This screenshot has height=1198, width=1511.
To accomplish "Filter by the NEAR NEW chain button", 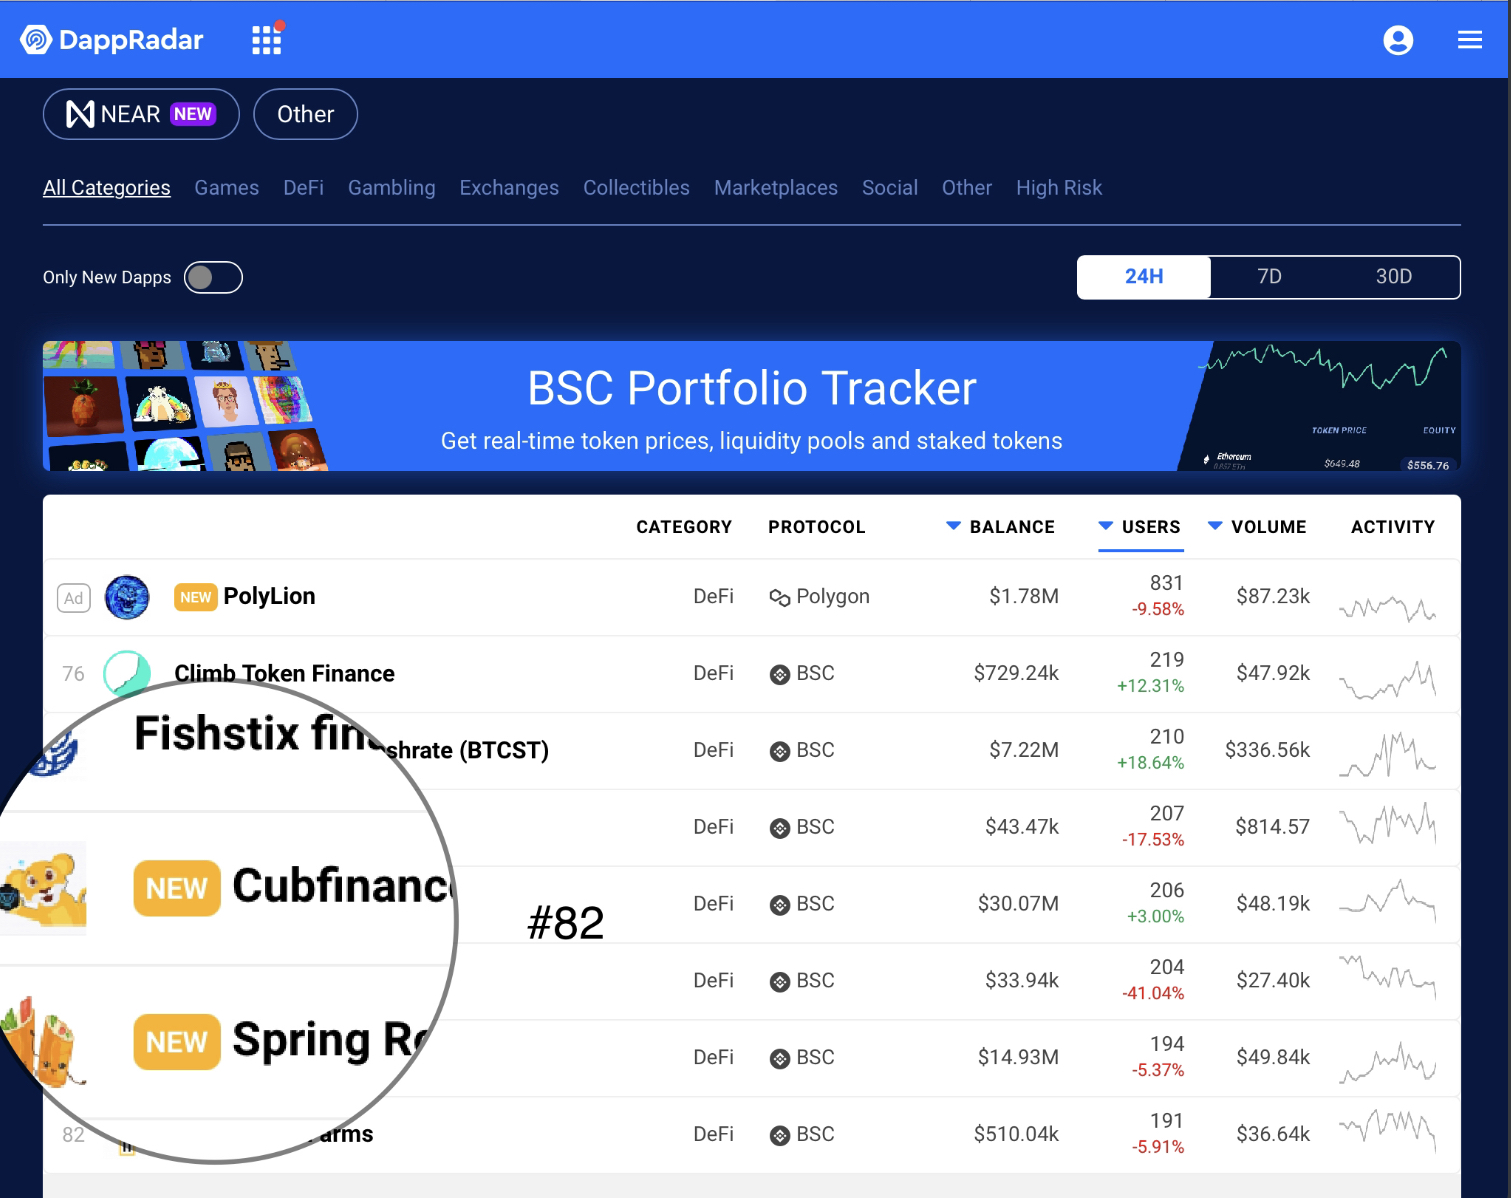I will click(141, 114).
